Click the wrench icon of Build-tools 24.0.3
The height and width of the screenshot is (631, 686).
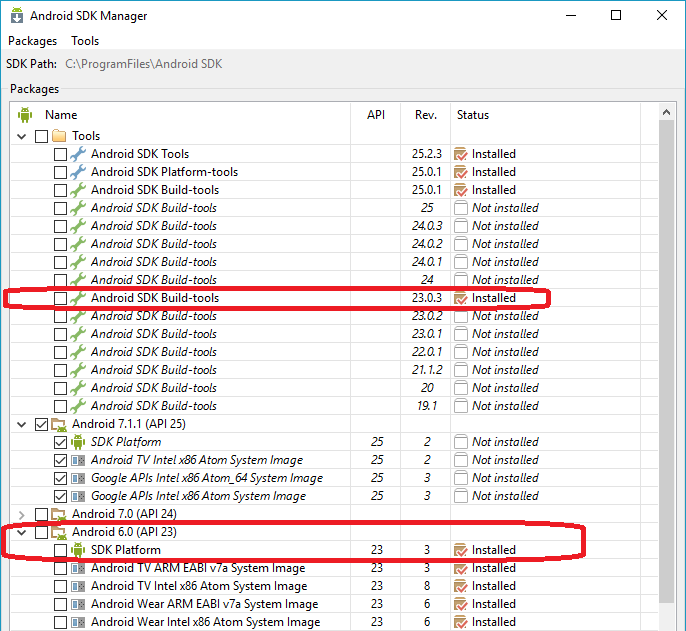[x=78, y=226]
